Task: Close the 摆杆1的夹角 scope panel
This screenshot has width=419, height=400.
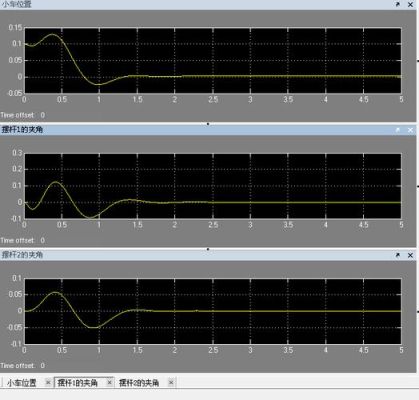Action: 410,130
